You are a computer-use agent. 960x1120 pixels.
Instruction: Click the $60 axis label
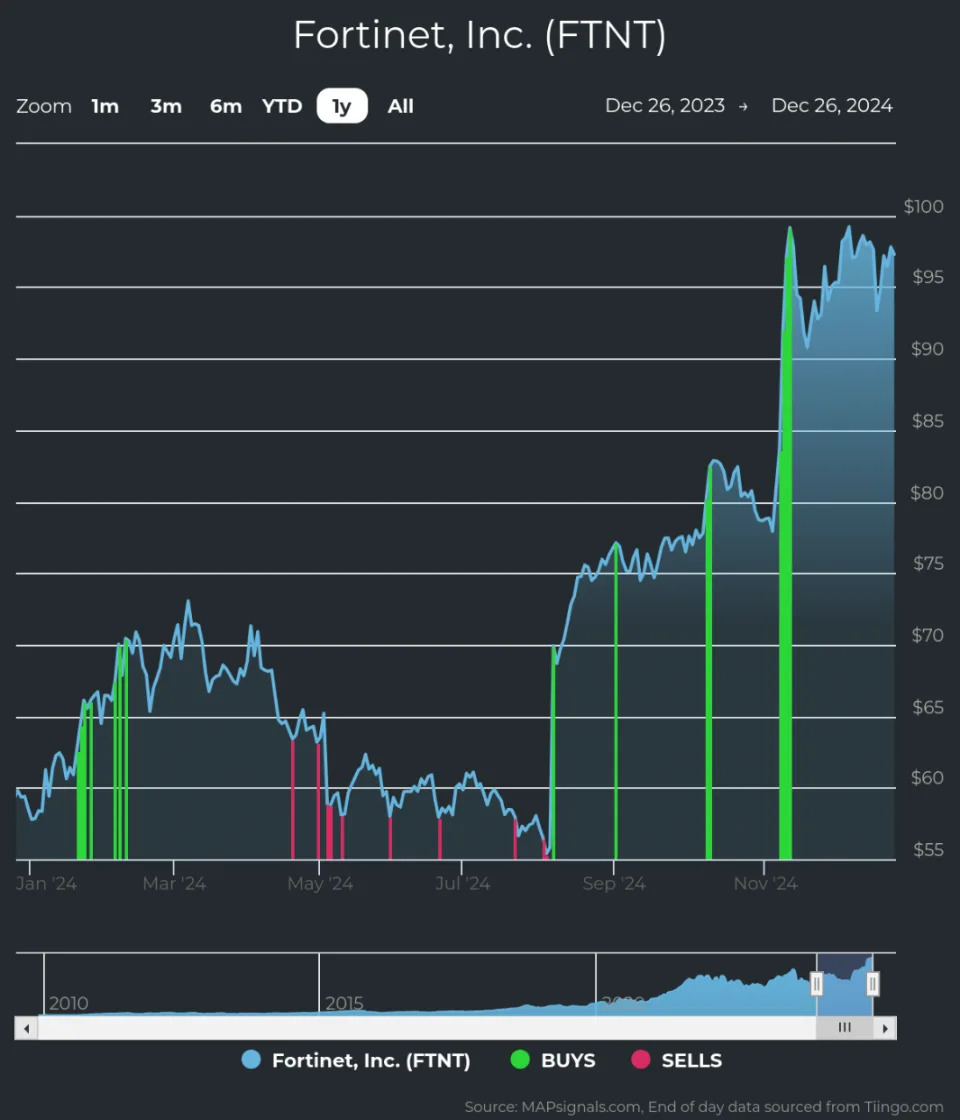[927, 778]
